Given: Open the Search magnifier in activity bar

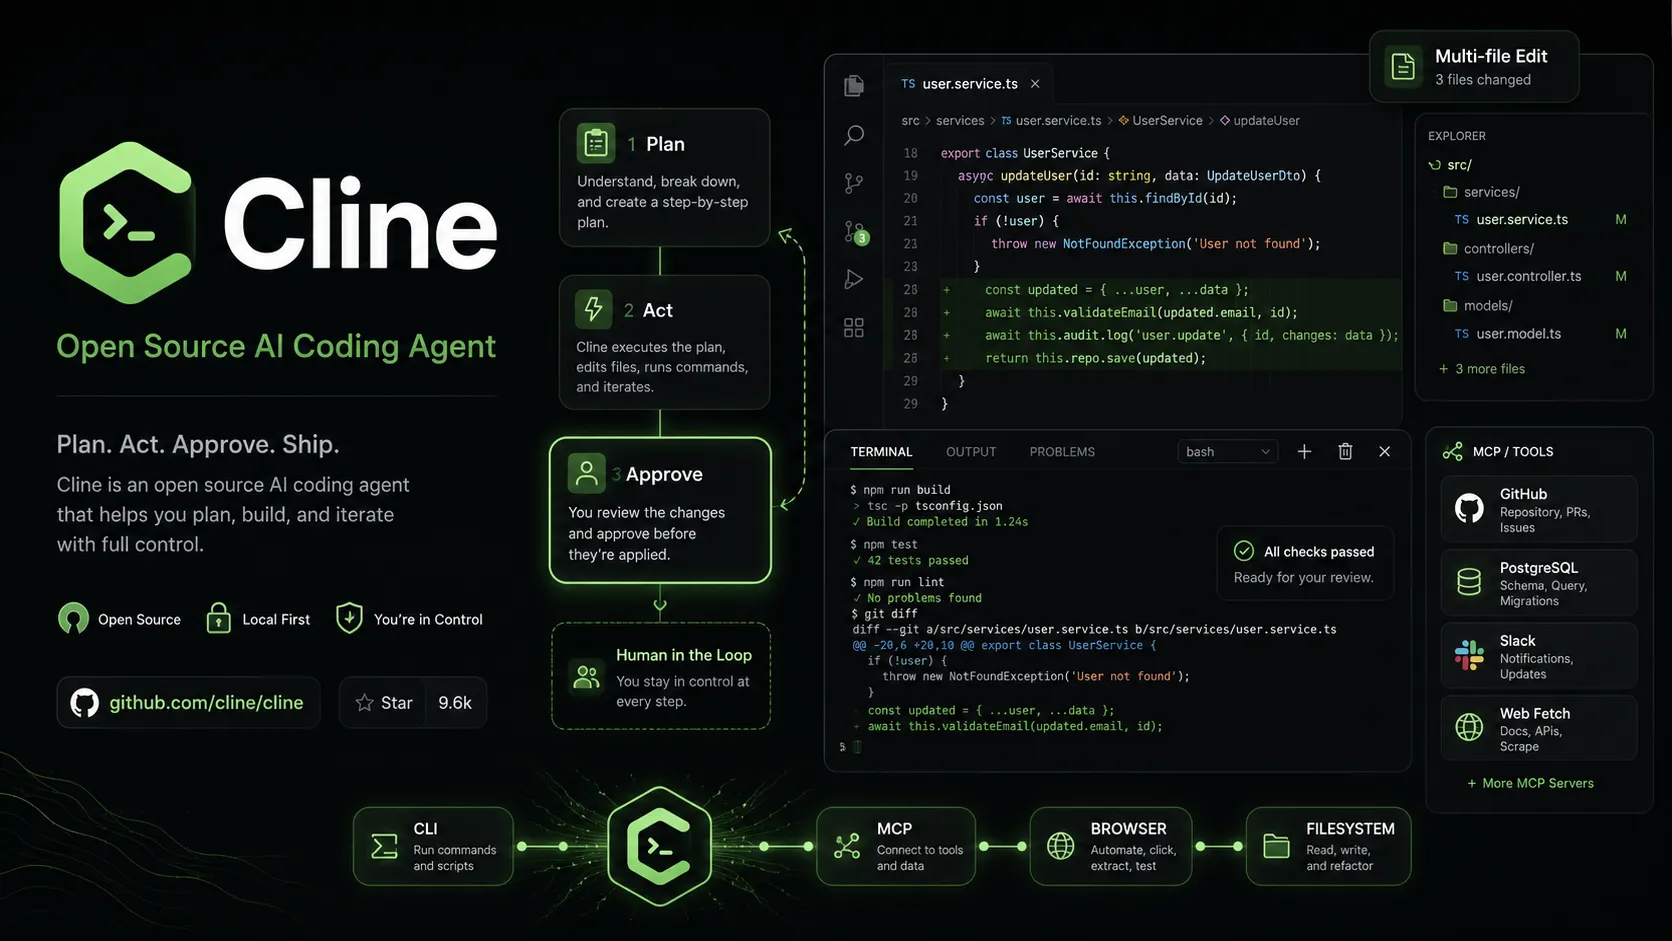Looking at the screenshot, I should (854, 135).
